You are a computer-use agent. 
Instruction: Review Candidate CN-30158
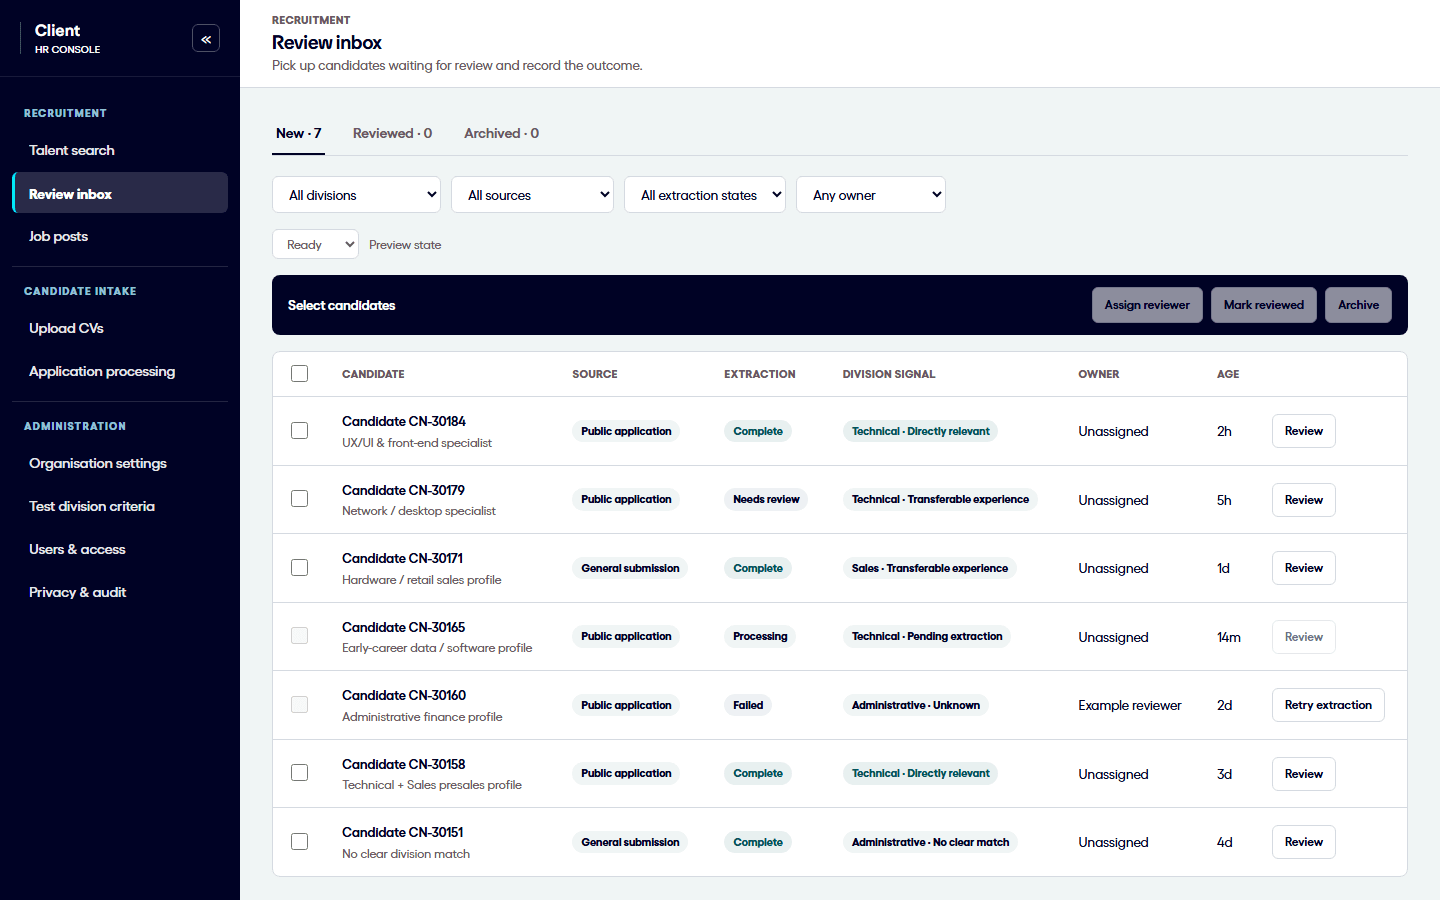(1304, 774)
